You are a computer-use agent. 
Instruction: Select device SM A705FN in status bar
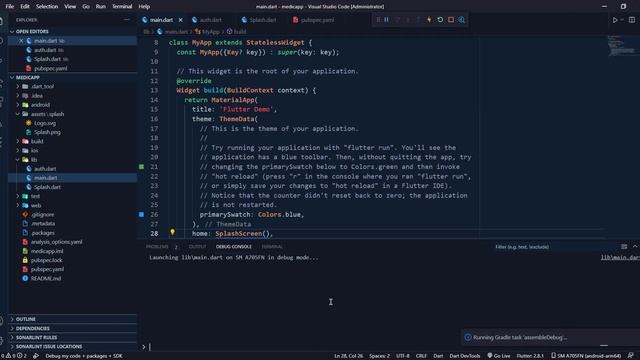click(586, 356)
